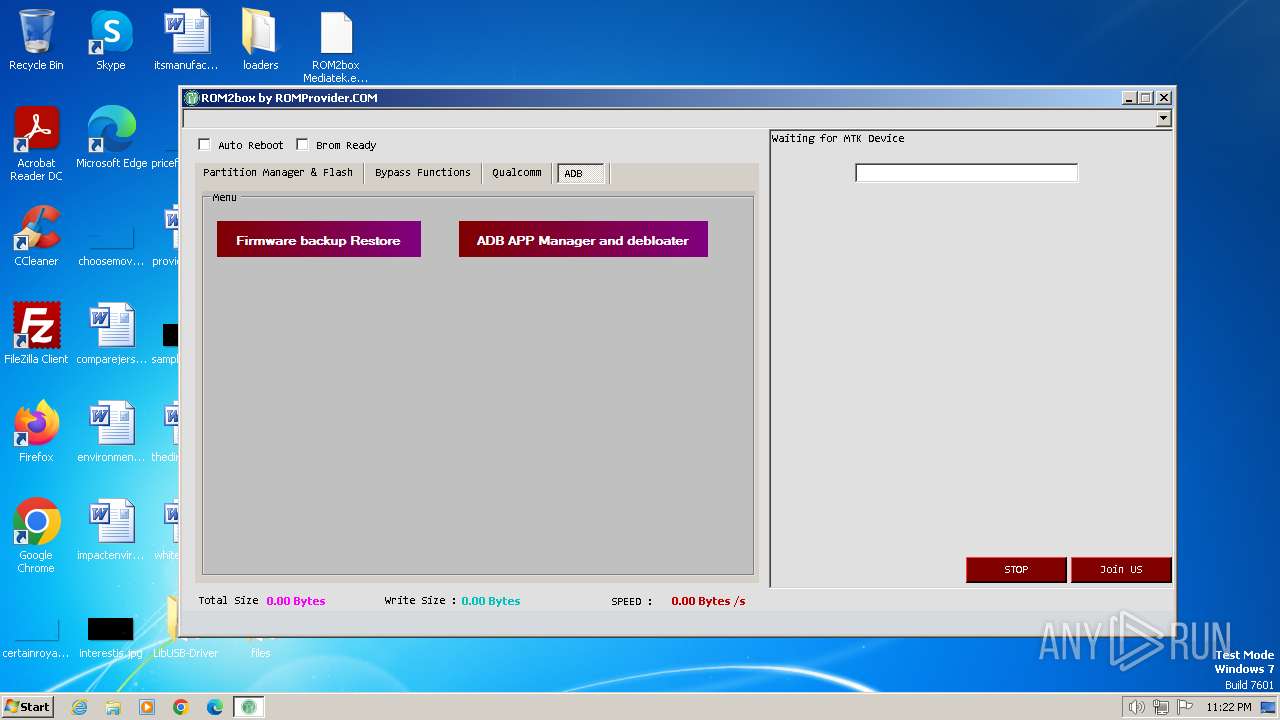Click ADB APP Manager and debloater button
Viewport: 1280px width, 720px height.
(583, 240)
